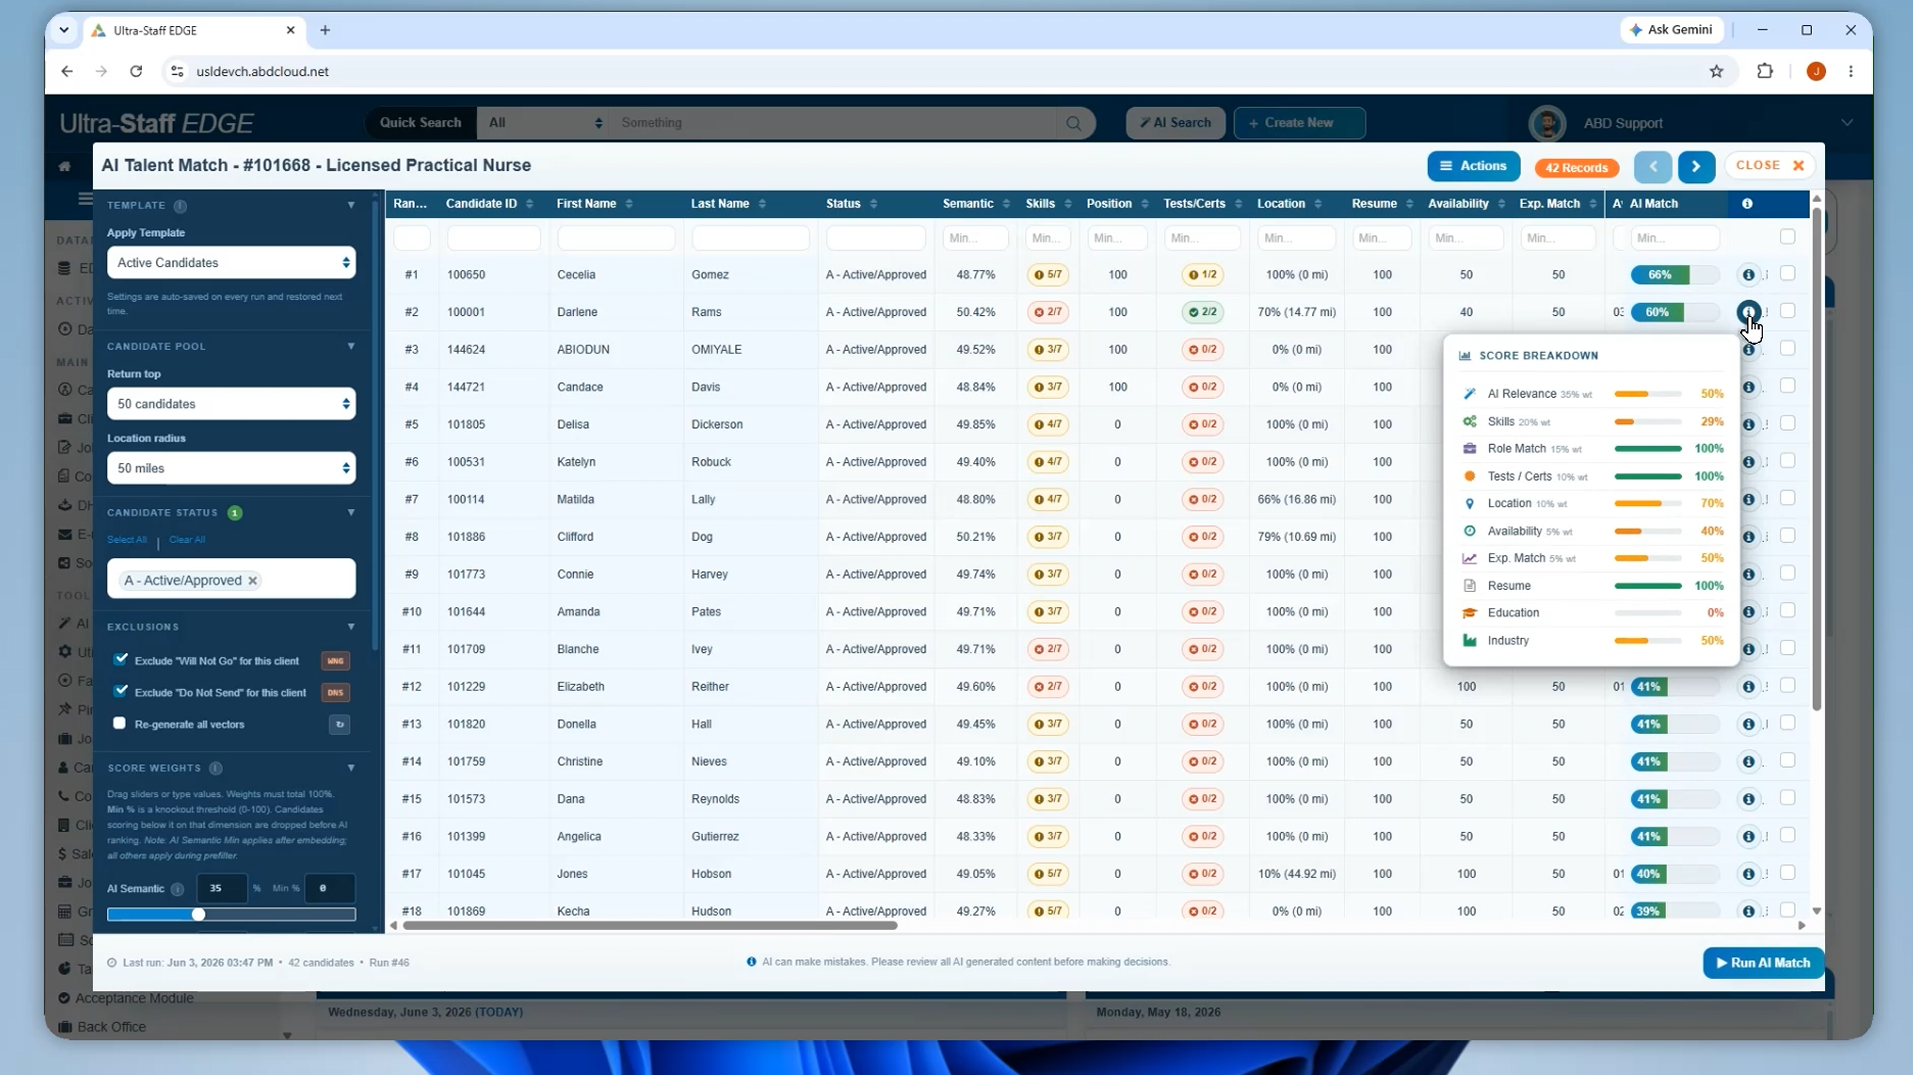
Task: Open the Actions menu button
Action: click(x=1473, y=166)
